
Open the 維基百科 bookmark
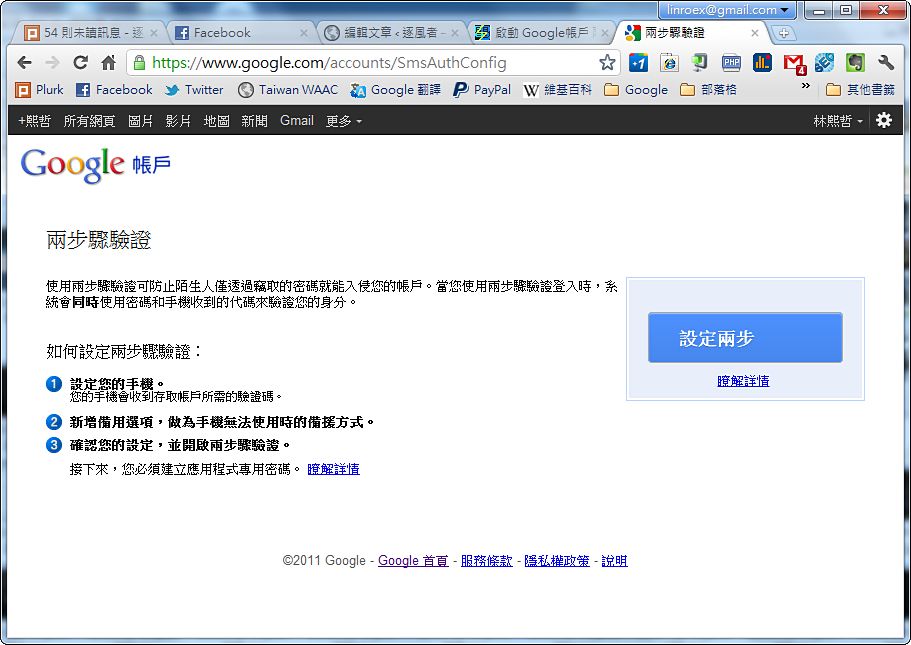pyautogui.click(x=558, y=89)
